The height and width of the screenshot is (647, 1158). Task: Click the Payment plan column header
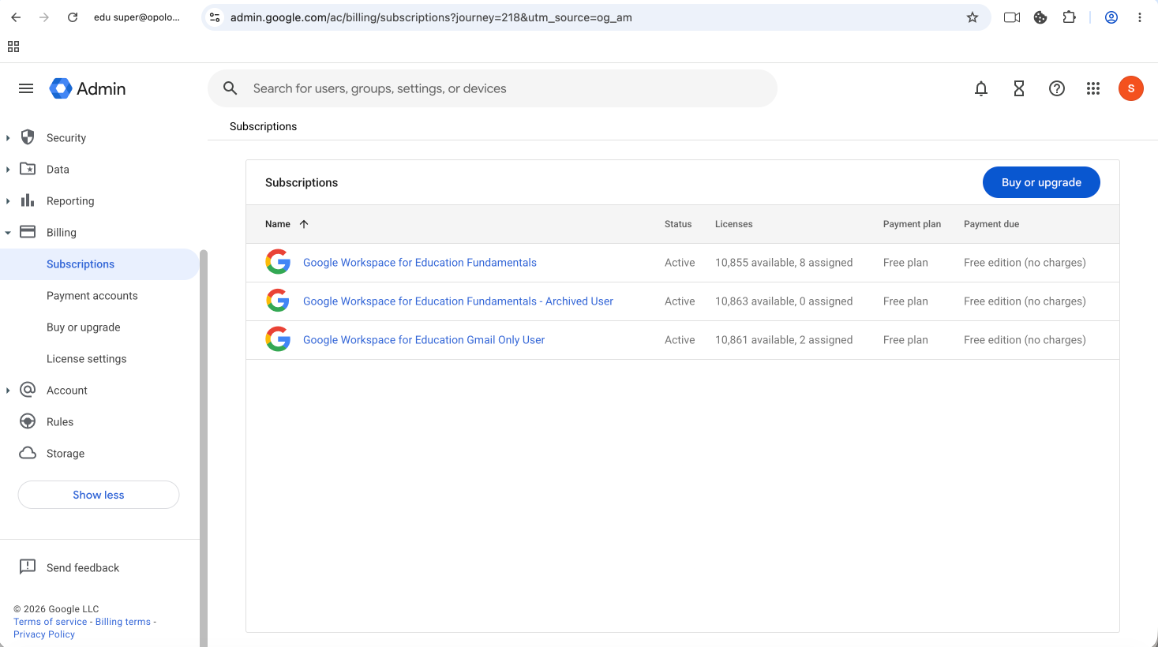pyautogui.click(x=911, y=224)
